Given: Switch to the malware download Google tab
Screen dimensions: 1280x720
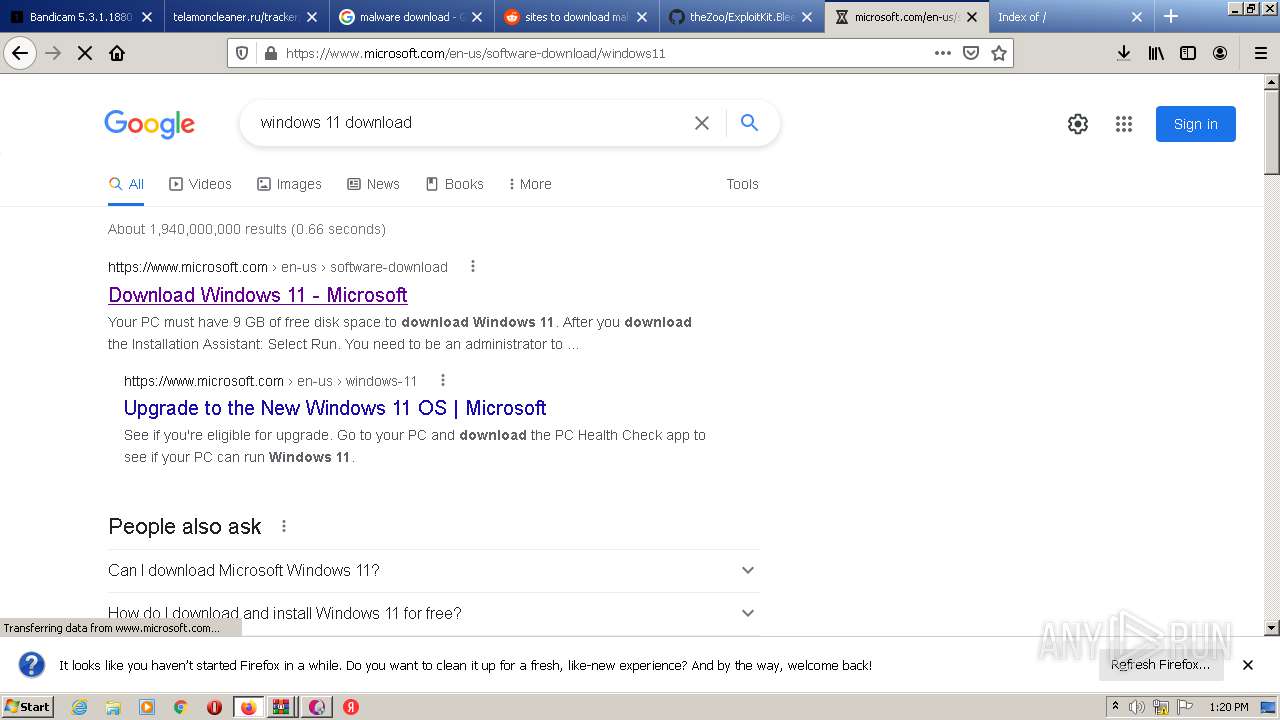Looking at the screenshot, I should (x=411, y=17).
